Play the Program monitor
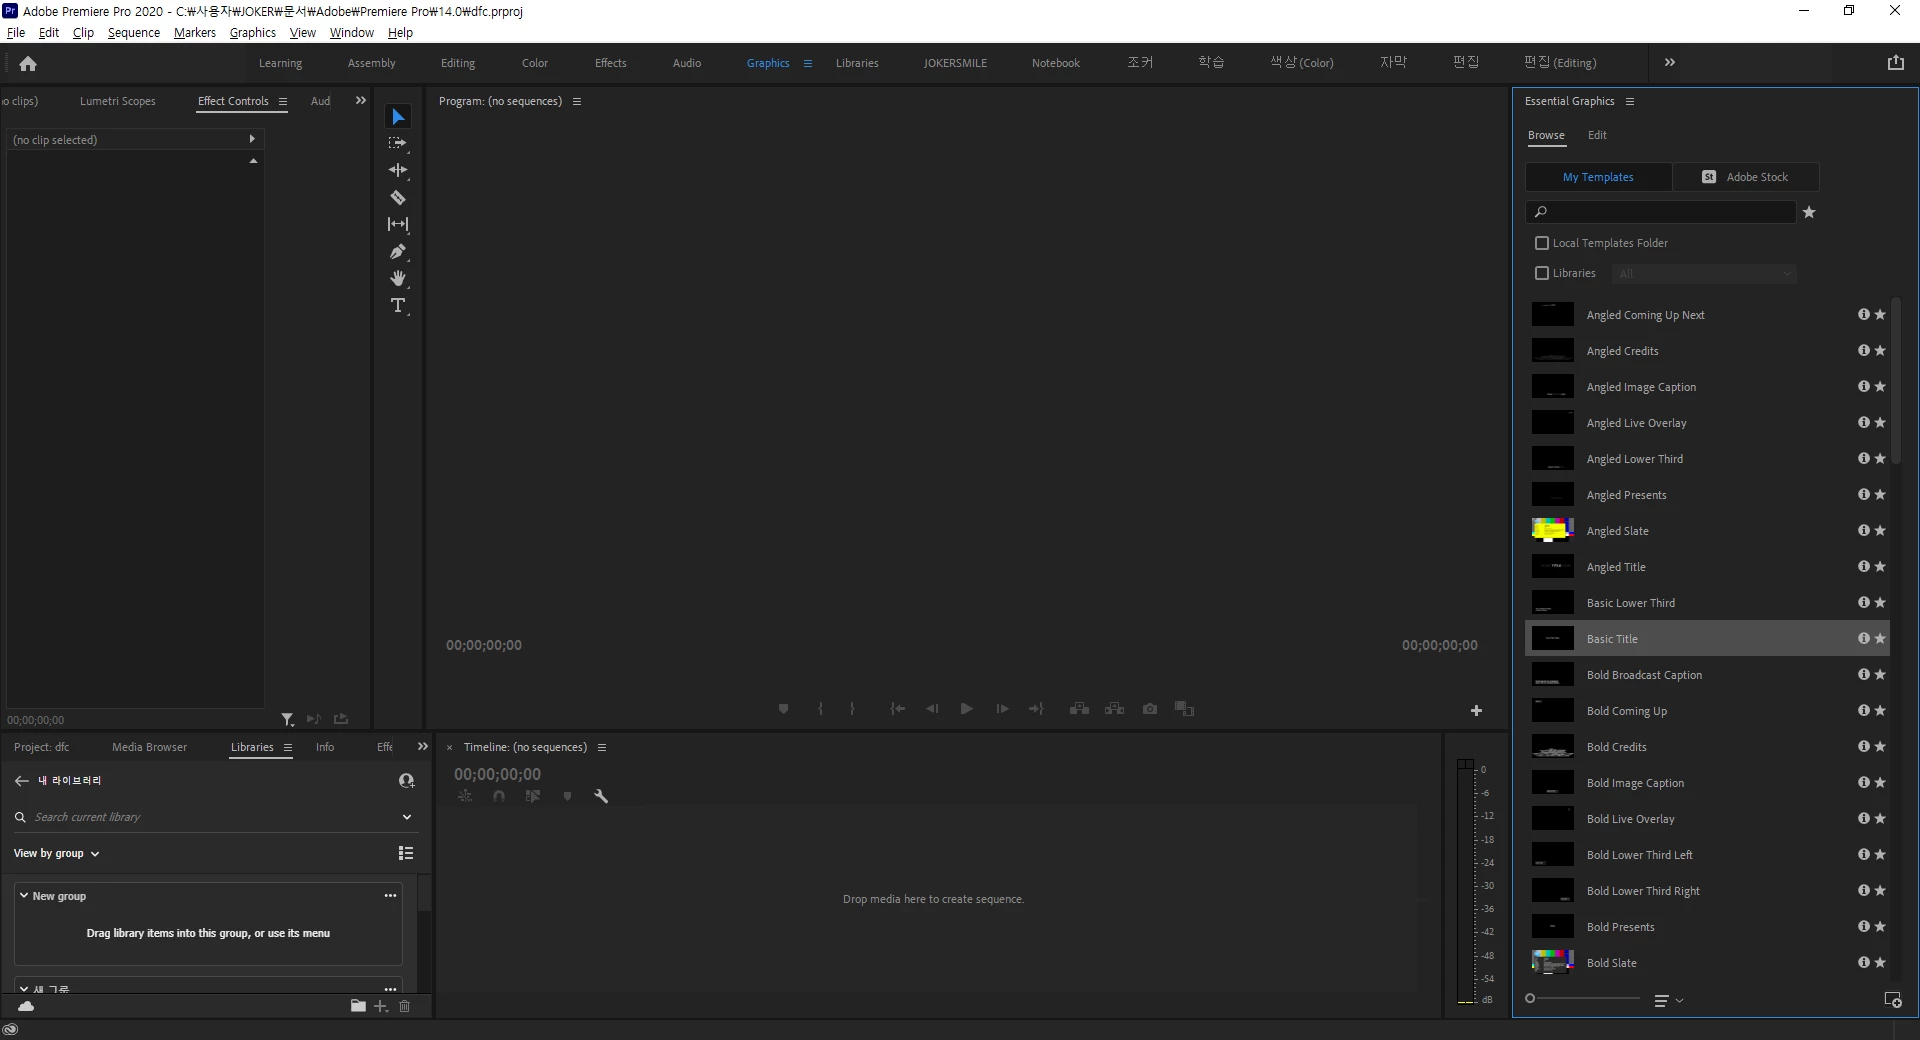This screenshot has width=1920, height=1040. point(966,709)
